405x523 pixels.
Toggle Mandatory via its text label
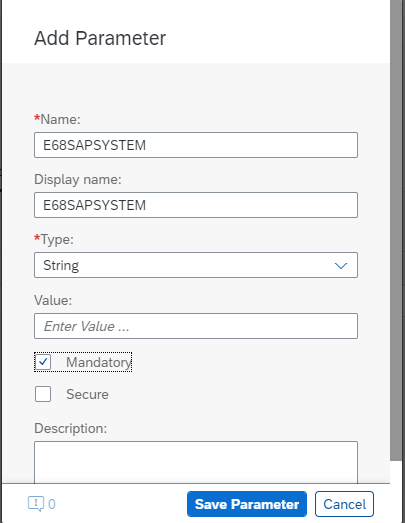coord(98,362)
